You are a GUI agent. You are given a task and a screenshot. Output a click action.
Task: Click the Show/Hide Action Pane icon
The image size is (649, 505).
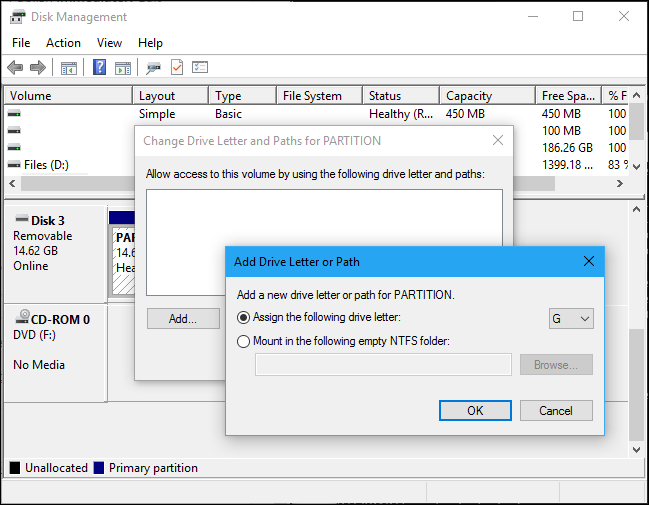coord(122,68)
